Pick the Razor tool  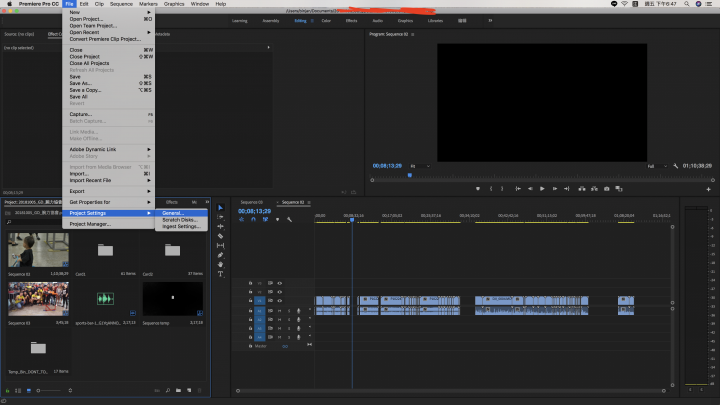pos(220,236)
